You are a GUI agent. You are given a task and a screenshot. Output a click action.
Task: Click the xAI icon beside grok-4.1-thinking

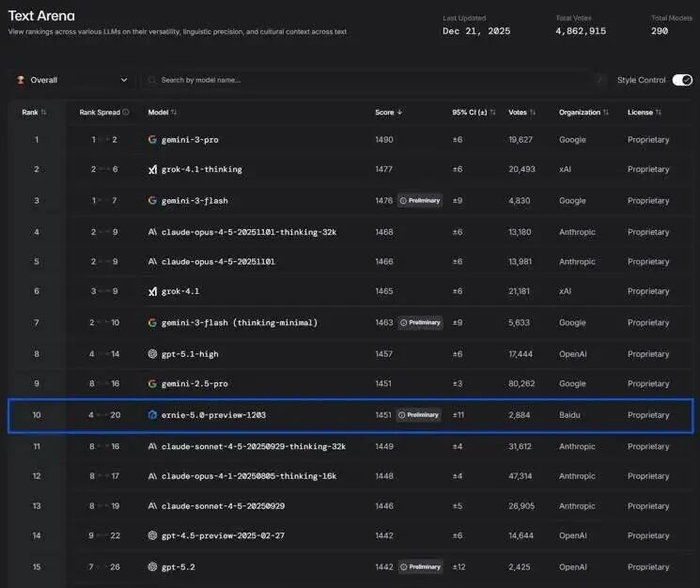(x=152, y=169)
